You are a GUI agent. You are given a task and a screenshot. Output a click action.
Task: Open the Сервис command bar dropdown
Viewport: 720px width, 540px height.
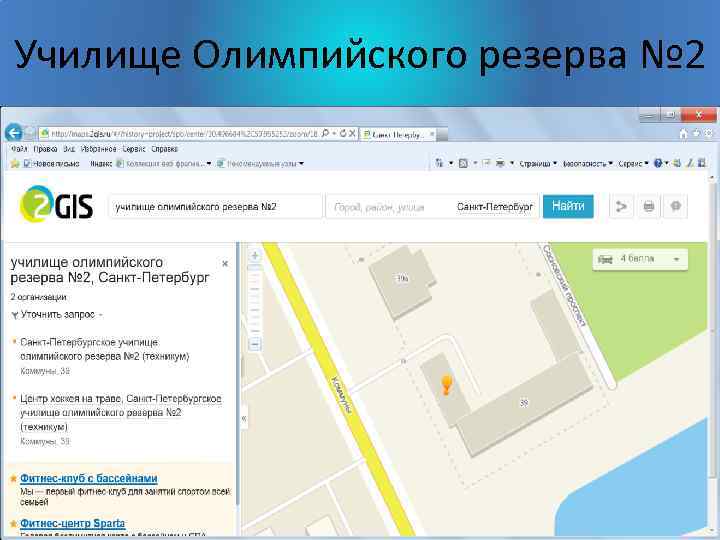[633, 163]
